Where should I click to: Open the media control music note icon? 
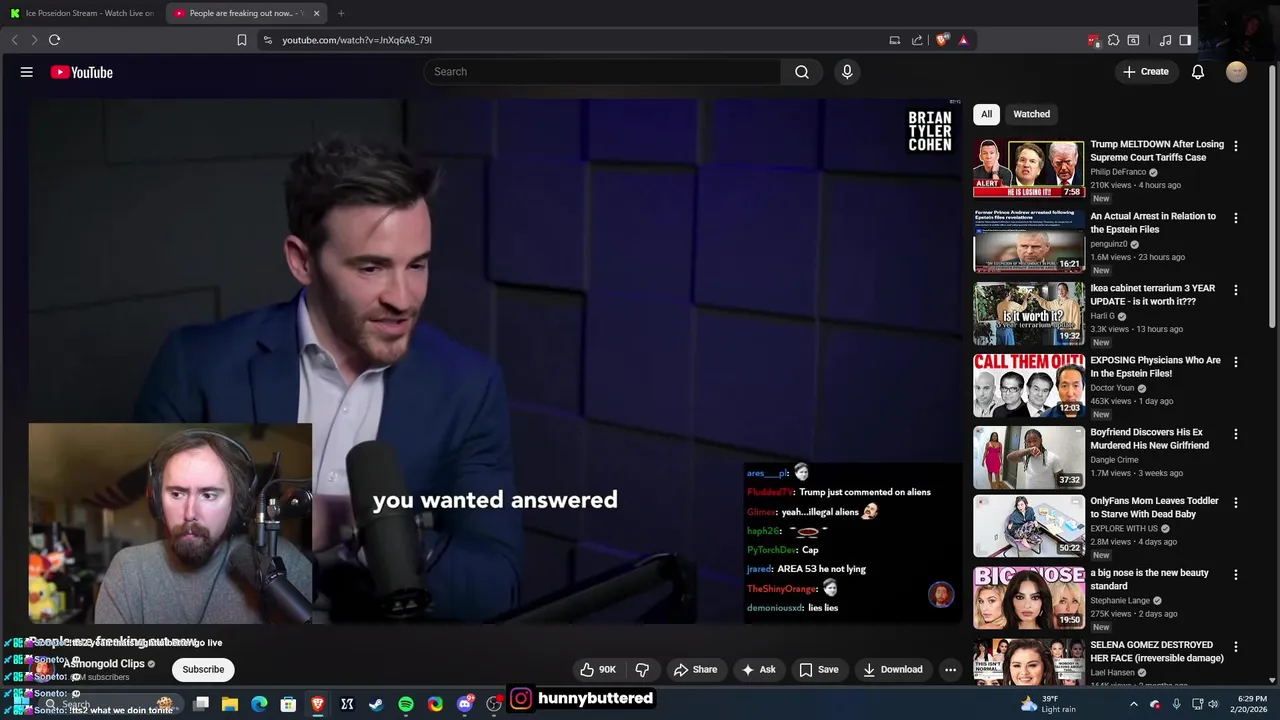(x=1165, y=40)
